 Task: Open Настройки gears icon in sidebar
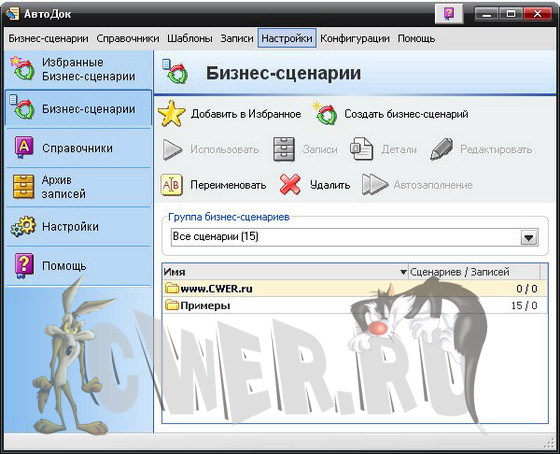[x=24, y=226]
